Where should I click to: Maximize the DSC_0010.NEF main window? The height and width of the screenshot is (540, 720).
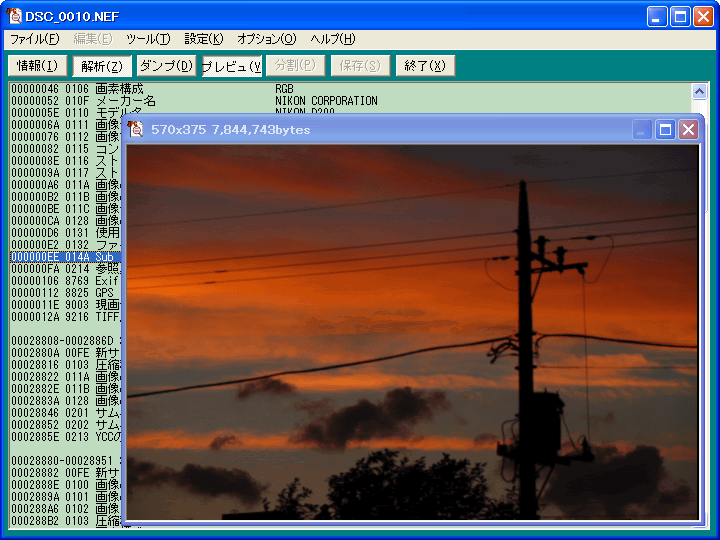pyautogui.click(x=679, y=17)
